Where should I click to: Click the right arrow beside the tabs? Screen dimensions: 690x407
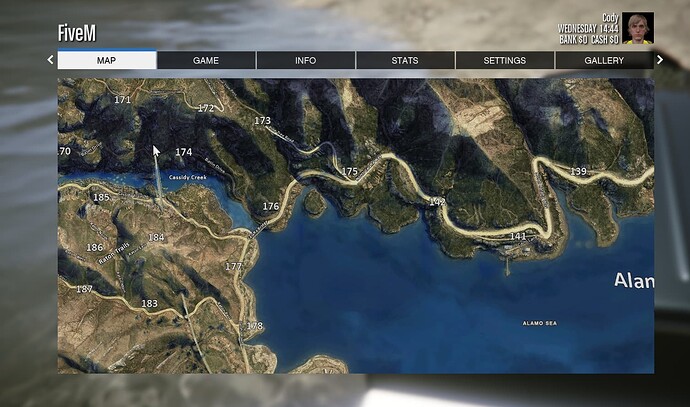tap(660, 59)
